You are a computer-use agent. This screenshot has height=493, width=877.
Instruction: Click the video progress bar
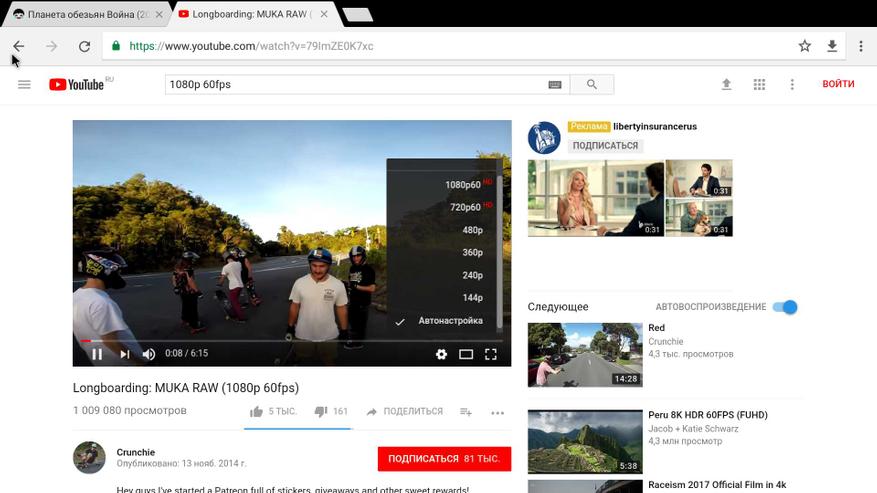coord(290,340)
